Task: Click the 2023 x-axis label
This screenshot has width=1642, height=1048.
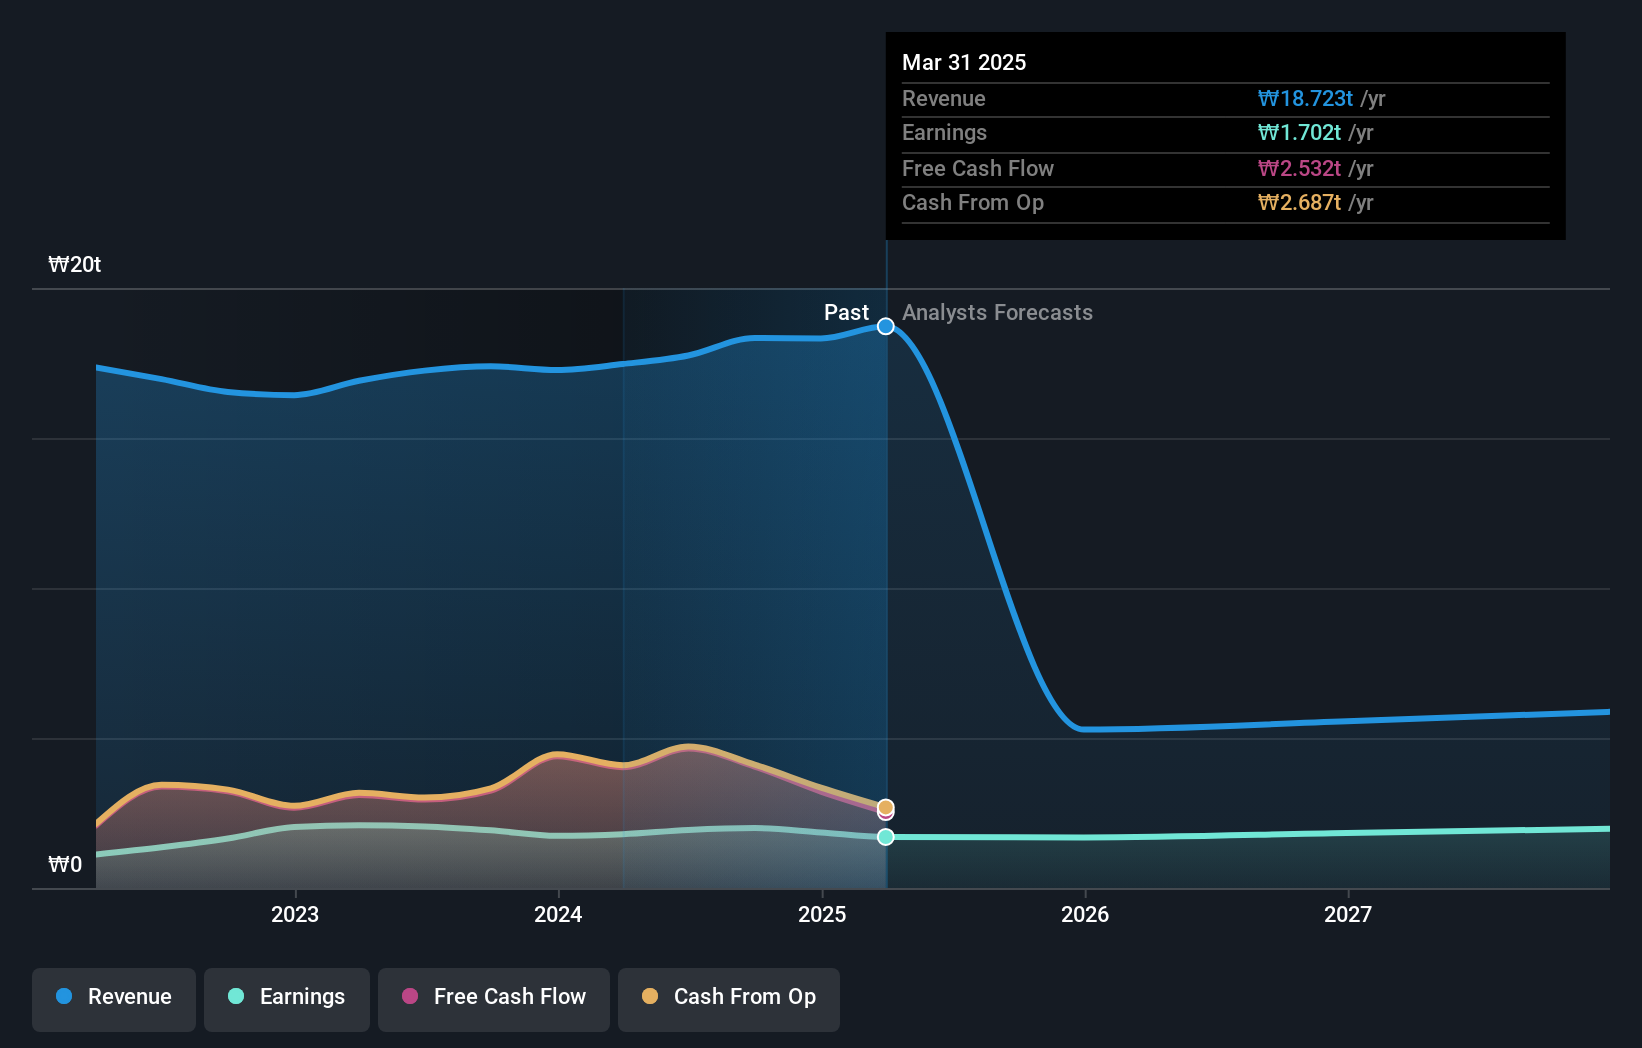Action: (x=295, y=914)
